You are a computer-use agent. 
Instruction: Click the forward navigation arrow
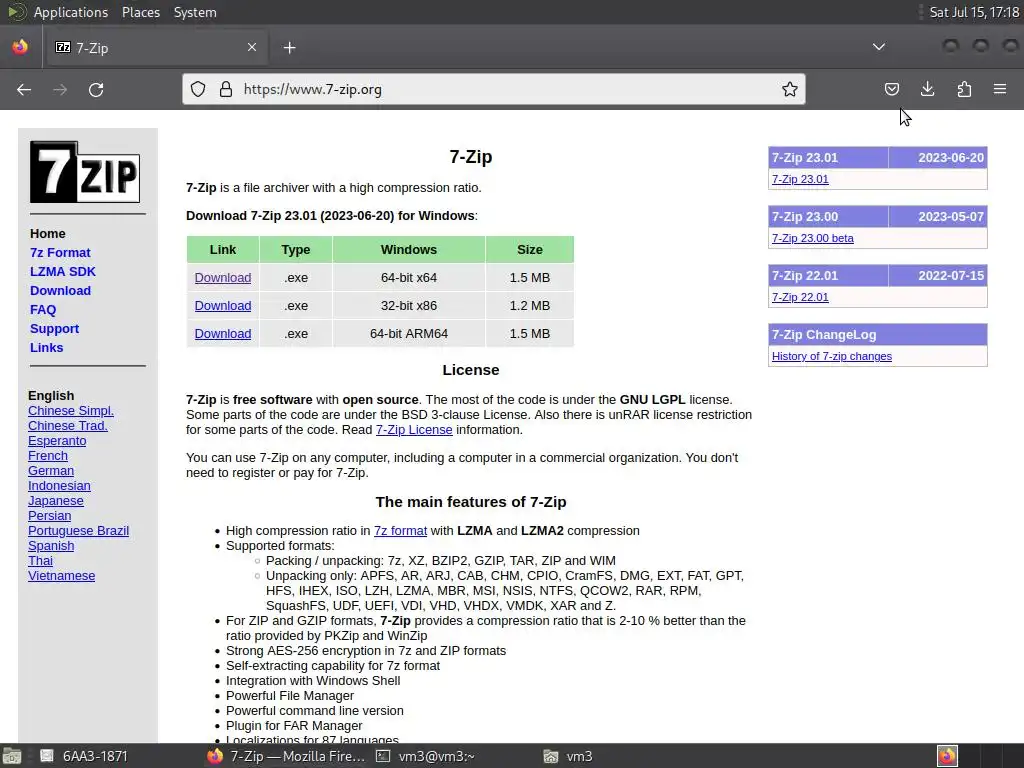[60, 89]
